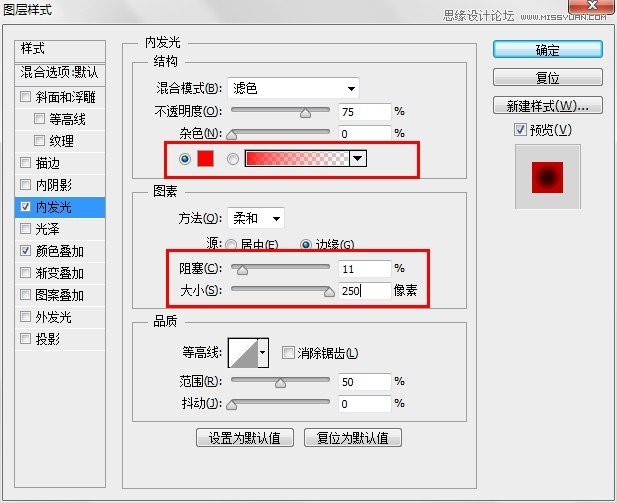
Task: Click the 新建样式(W)... button
Action: (547, 105)
